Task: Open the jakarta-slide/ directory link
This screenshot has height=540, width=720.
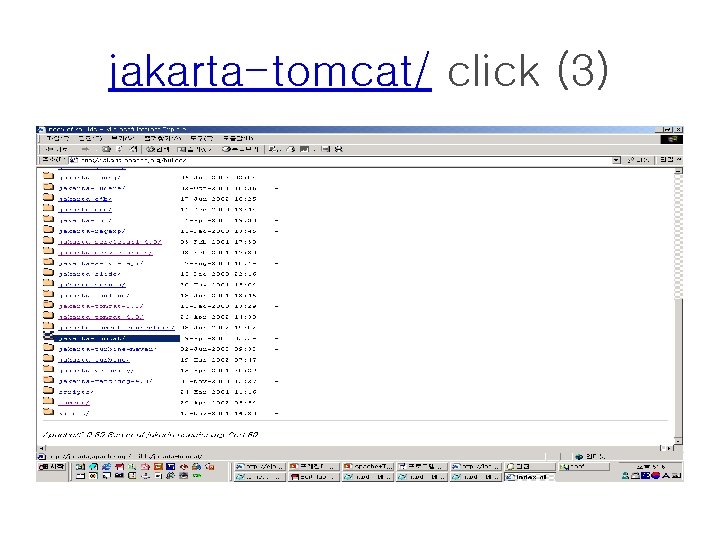Action: 90,274
